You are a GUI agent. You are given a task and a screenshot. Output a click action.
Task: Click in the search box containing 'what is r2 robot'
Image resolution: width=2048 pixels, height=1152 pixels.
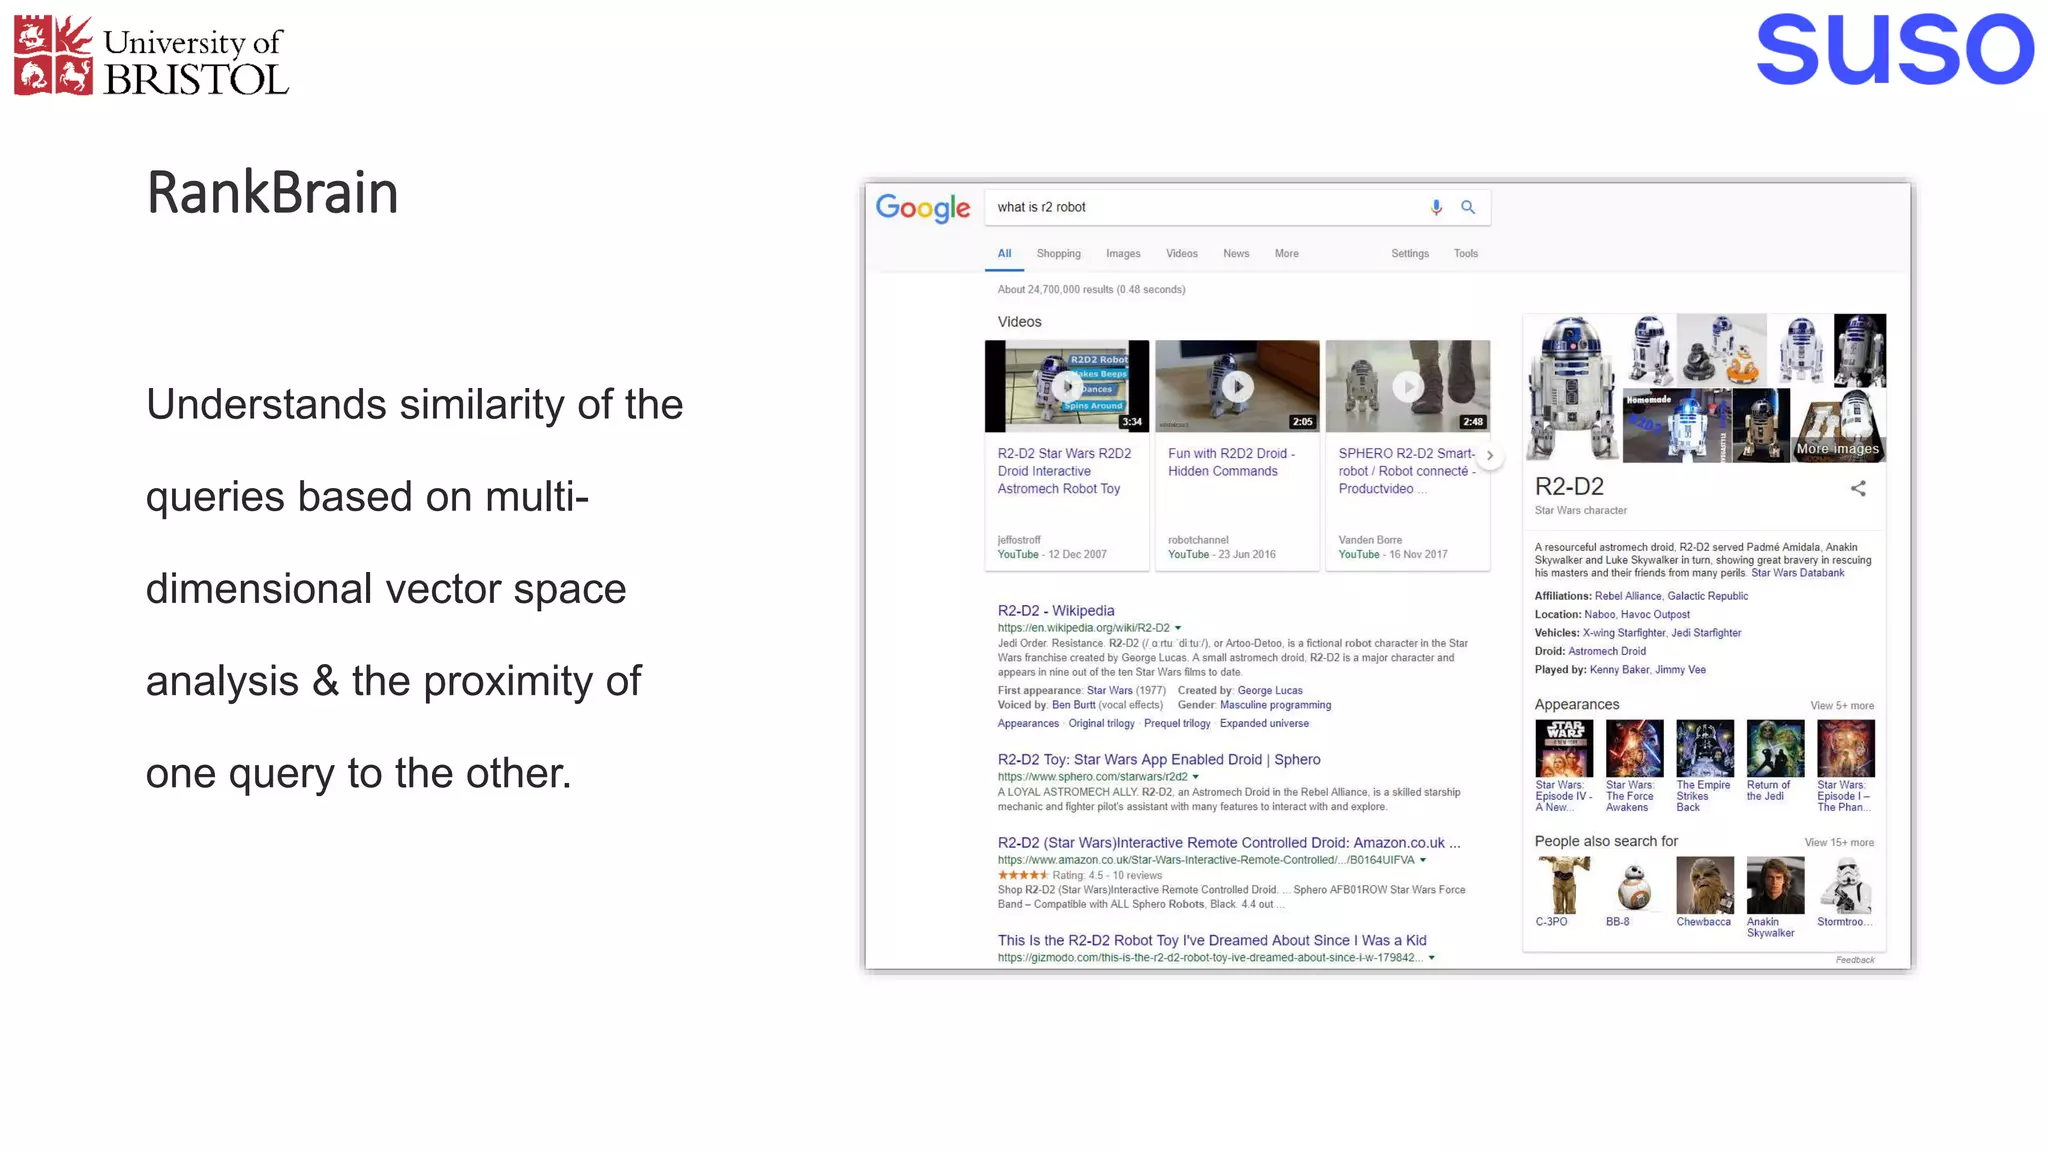(x=1200, y=207)
